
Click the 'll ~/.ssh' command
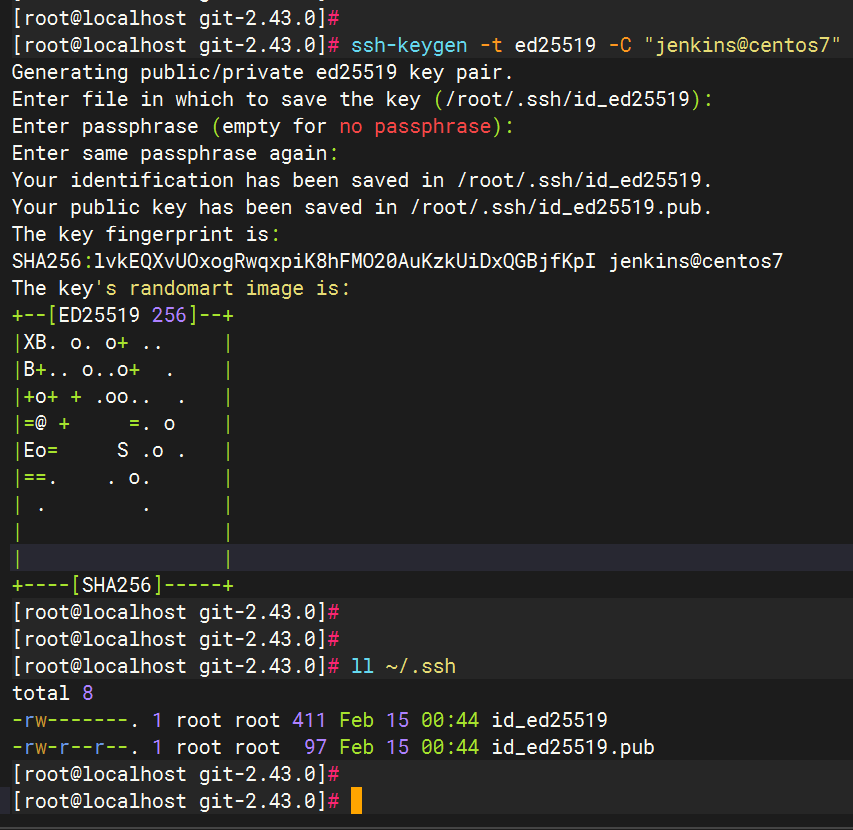coord(403,667)
